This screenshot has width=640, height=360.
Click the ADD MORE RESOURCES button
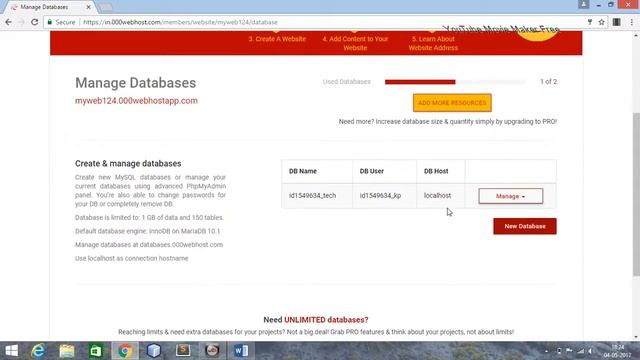[452, 103]
